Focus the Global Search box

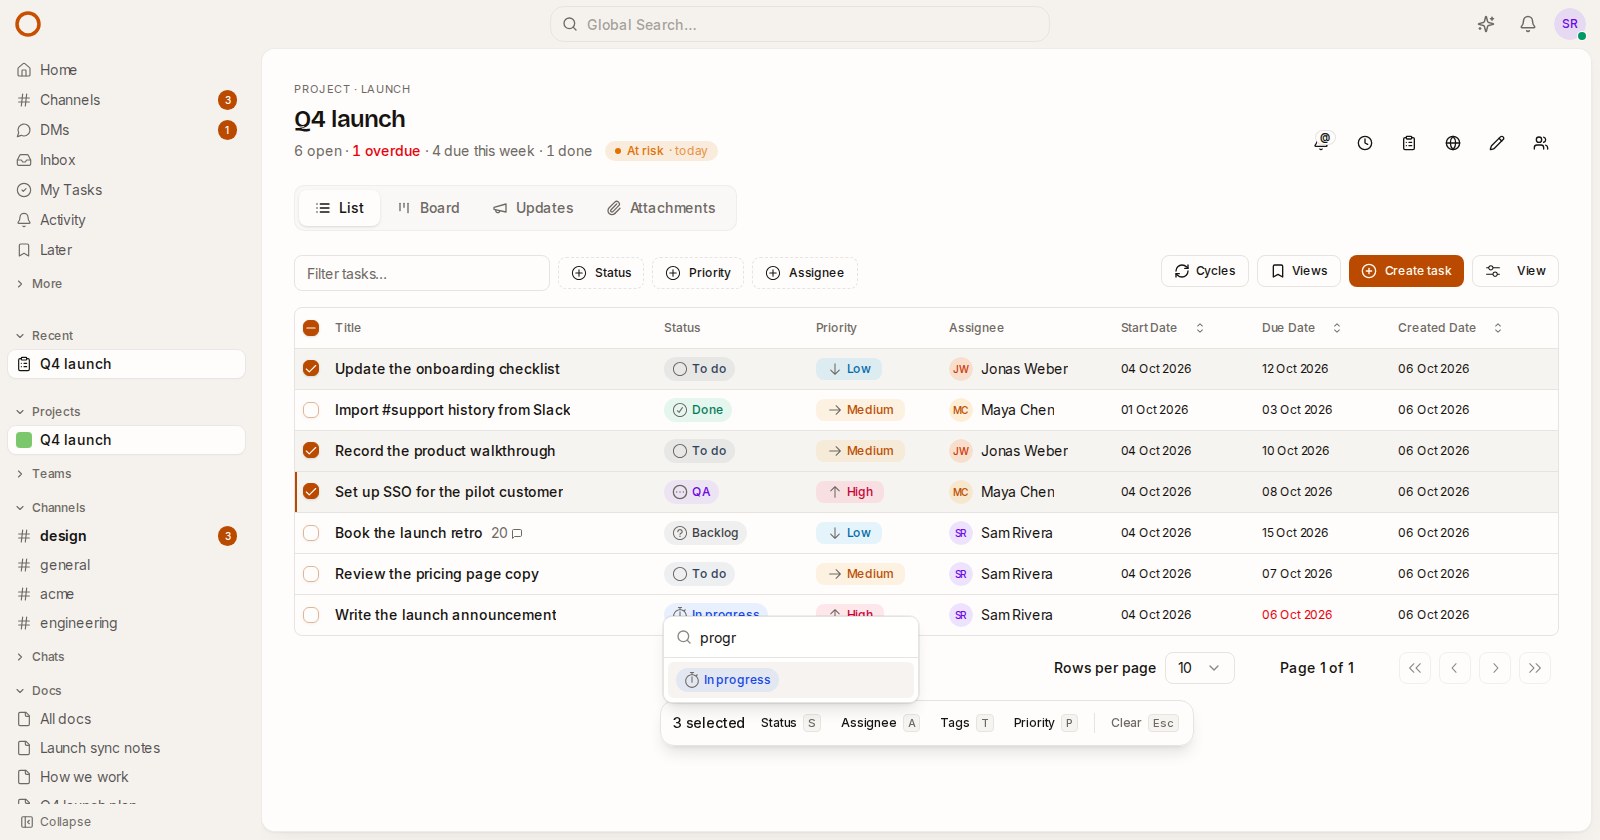[x=800, y=24]
